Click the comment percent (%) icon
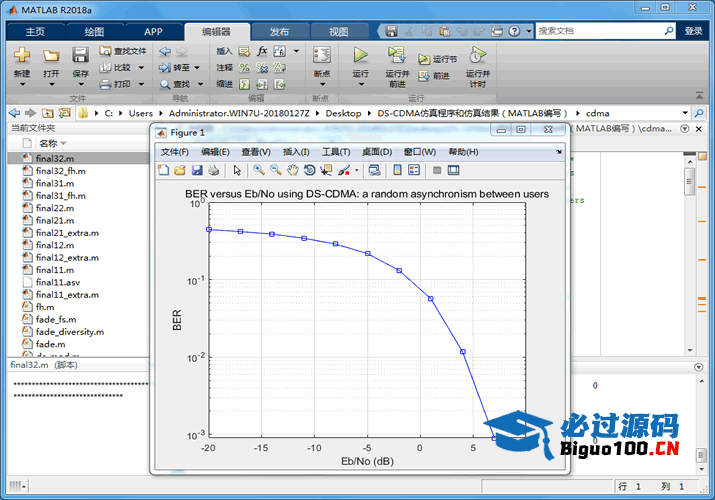This screenshot has width=715, height=500. coord(245,68)
